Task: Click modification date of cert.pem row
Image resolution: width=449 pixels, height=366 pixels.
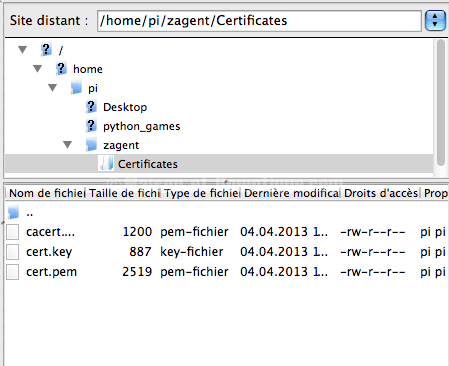Action: pos(284,272)
